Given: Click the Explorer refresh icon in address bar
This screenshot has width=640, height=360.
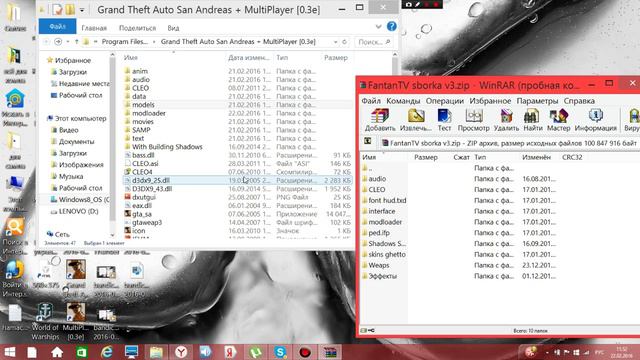Looking at the screenshot, I should point(344,42).
